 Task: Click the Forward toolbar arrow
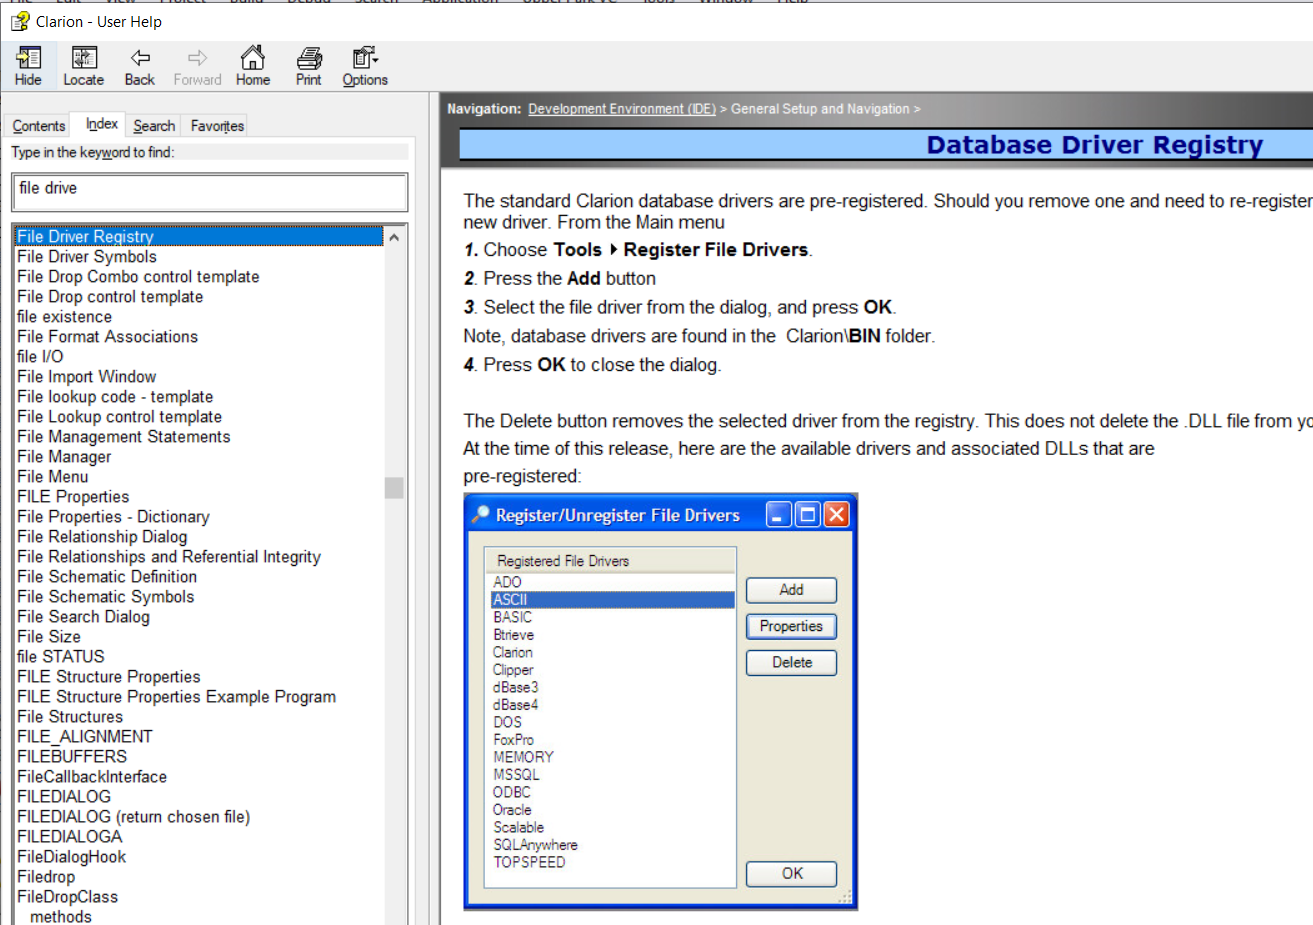point(197,66)
